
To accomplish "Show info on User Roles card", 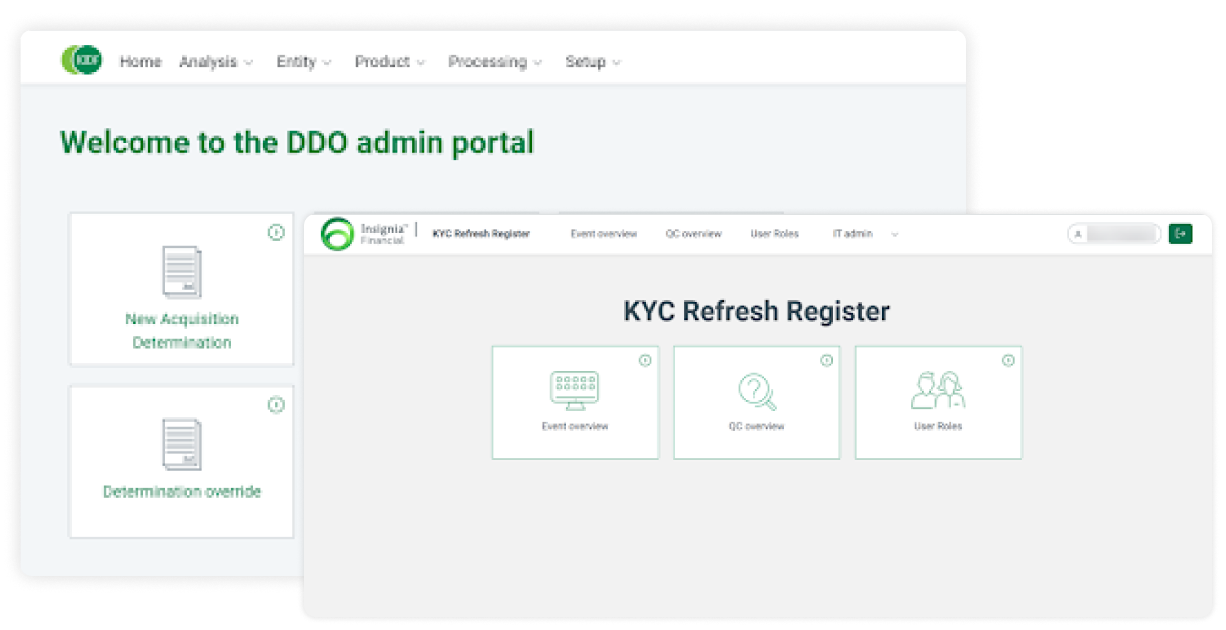I will click(1008, 360).
